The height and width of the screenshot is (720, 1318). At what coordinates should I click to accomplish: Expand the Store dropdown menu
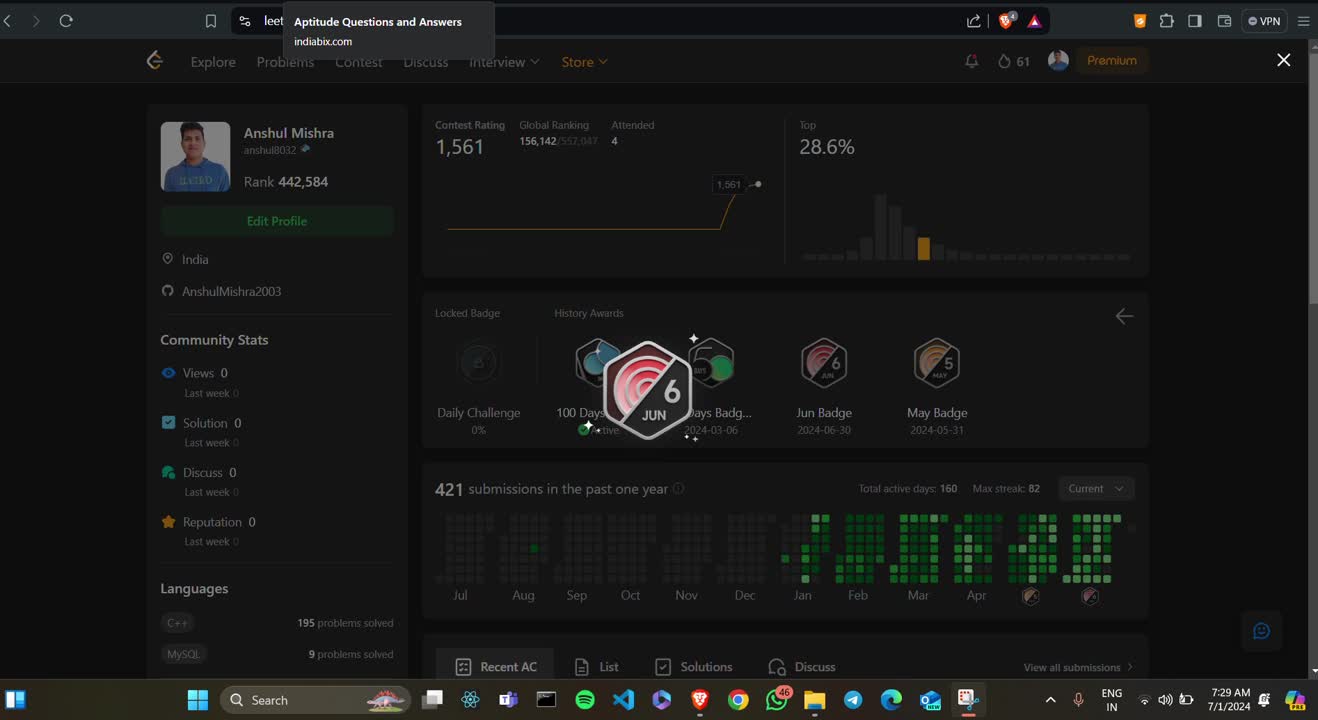[584, 62]
